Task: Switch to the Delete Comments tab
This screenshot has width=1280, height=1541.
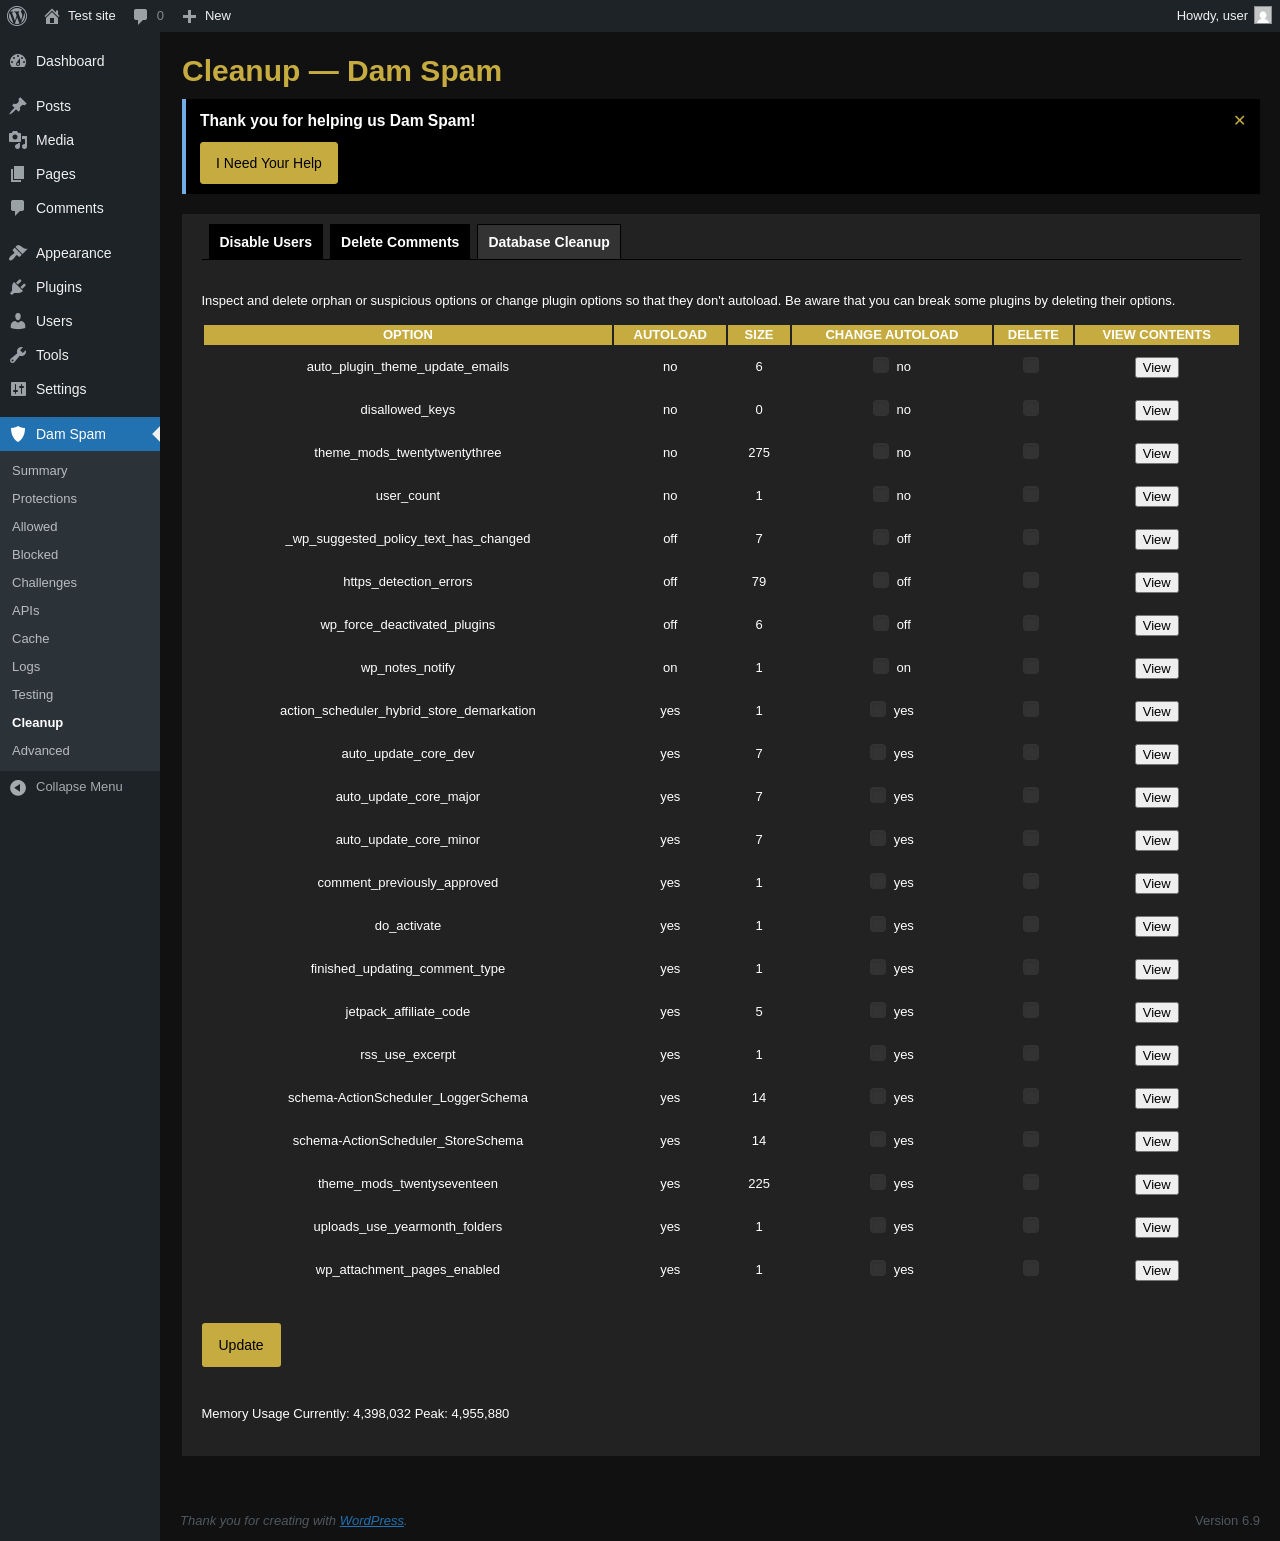Action: tap(400, 242)
